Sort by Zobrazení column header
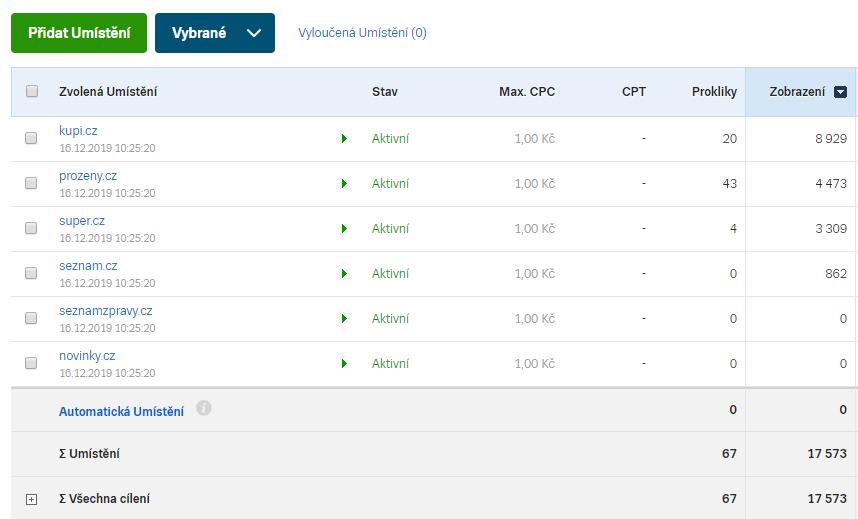858x519 pixels. 797,91
